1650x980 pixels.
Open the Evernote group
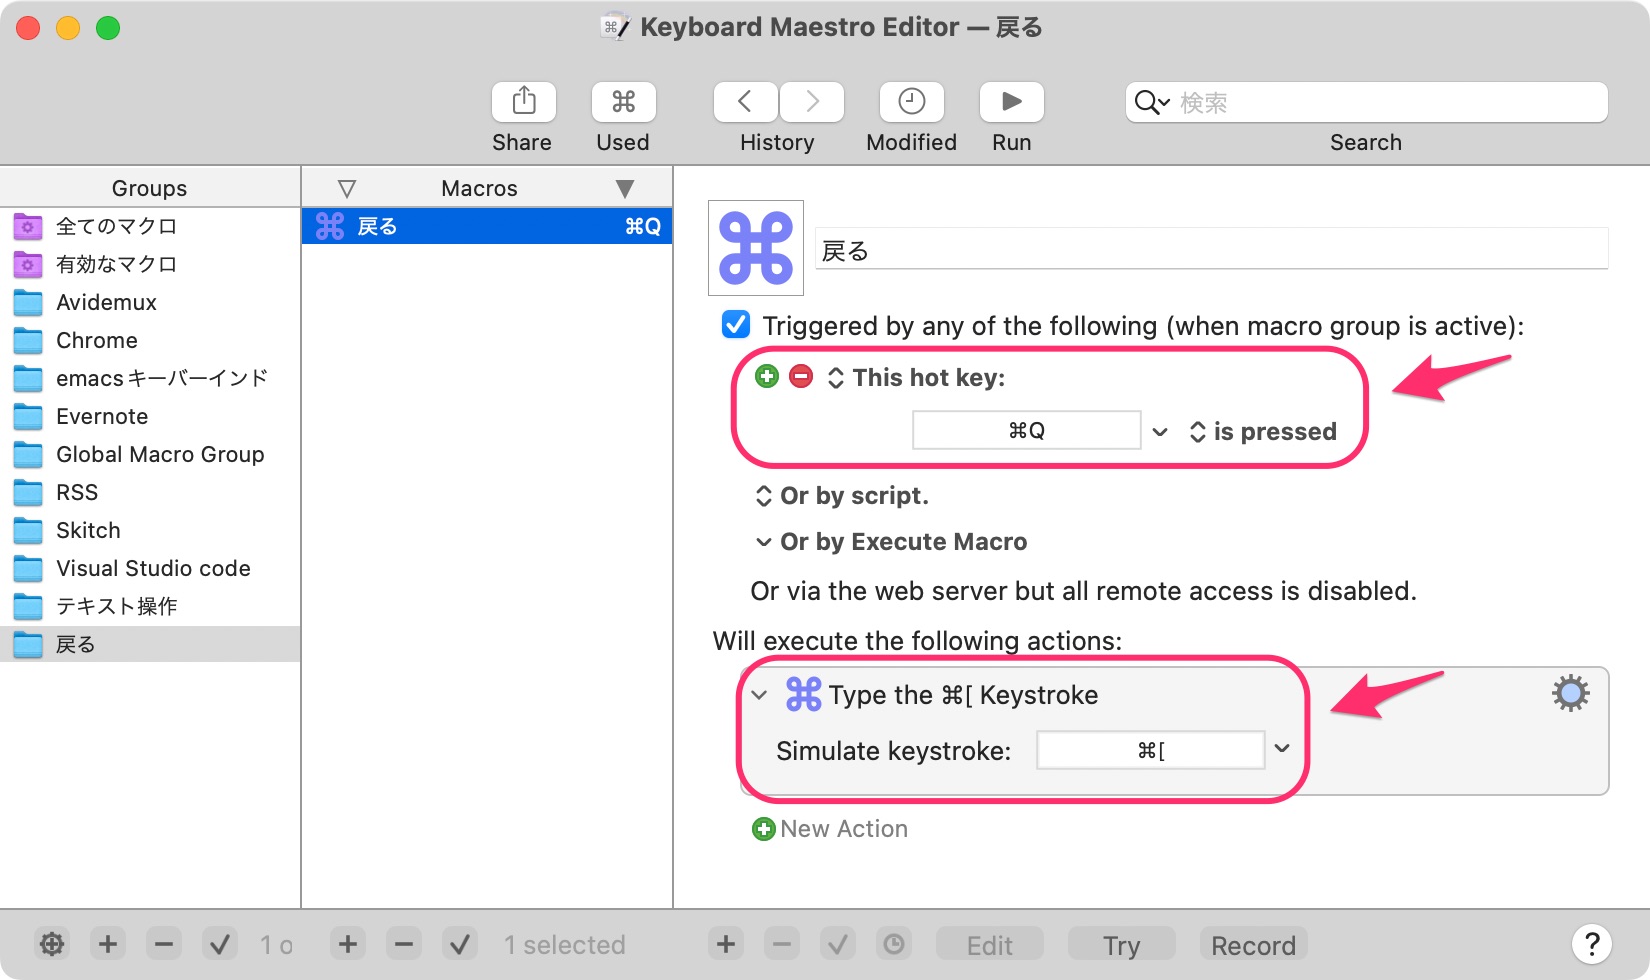pos(150,416)
